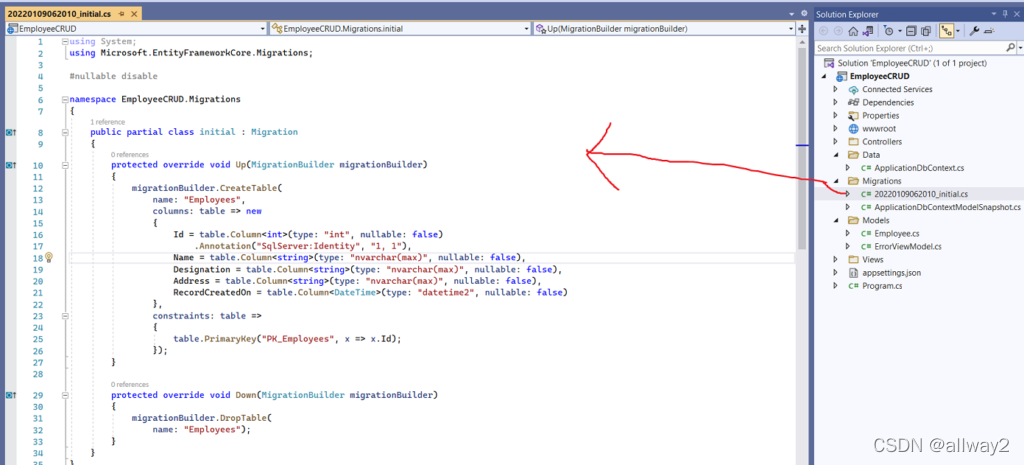The image size is (1024, 465).
Task: Click the Search Solution Explorer input field
Action: click(910, 48)
